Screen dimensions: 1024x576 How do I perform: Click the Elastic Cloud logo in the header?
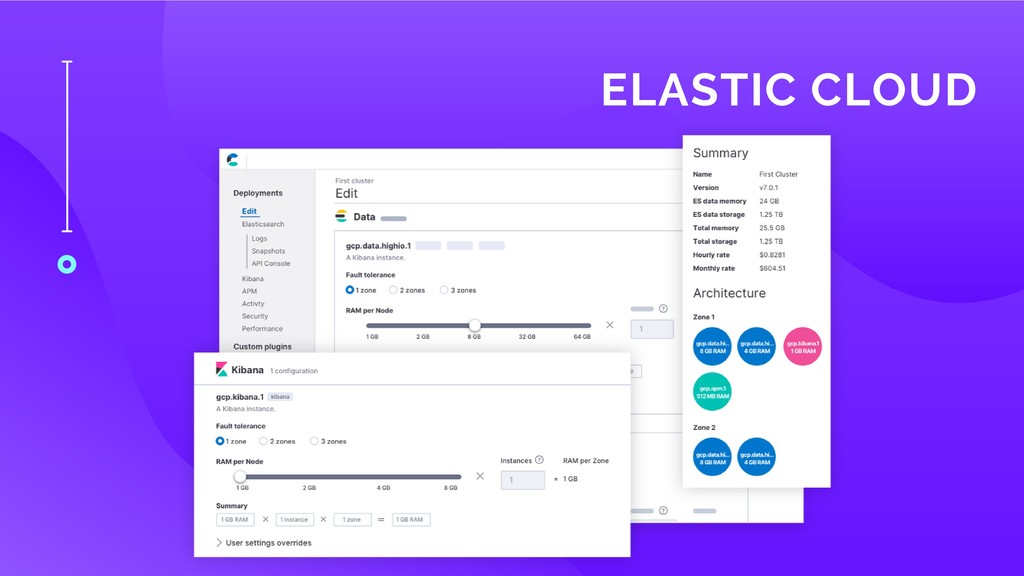[232, 159]
